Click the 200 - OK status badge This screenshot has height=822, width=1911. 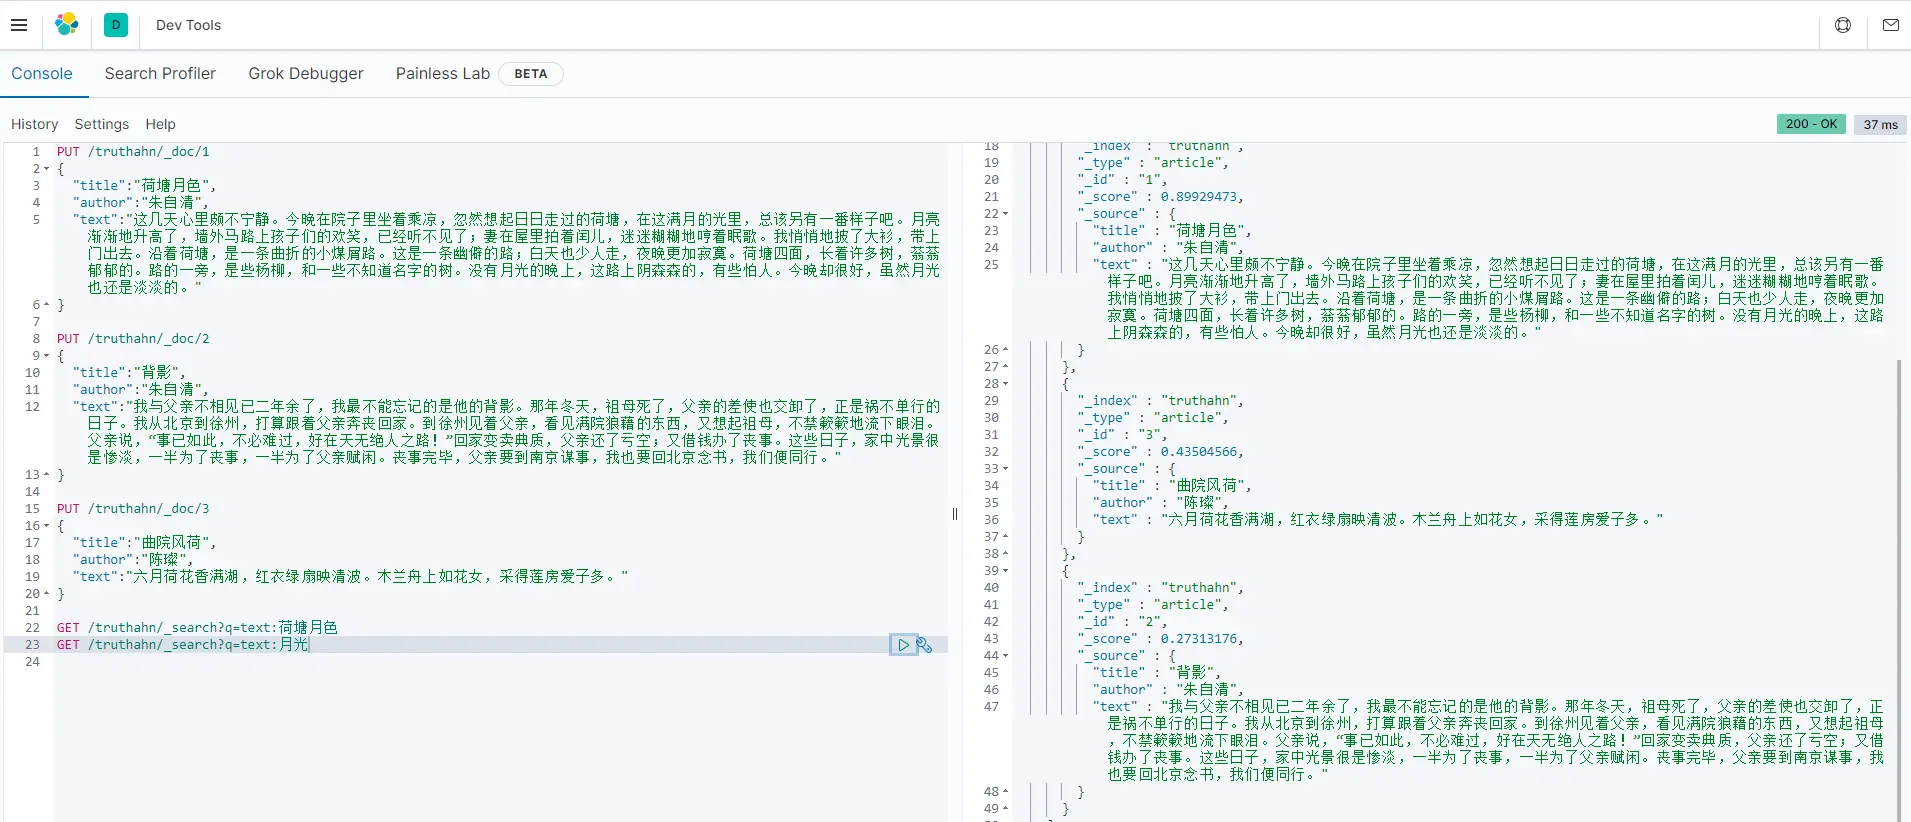point(1811,124)
